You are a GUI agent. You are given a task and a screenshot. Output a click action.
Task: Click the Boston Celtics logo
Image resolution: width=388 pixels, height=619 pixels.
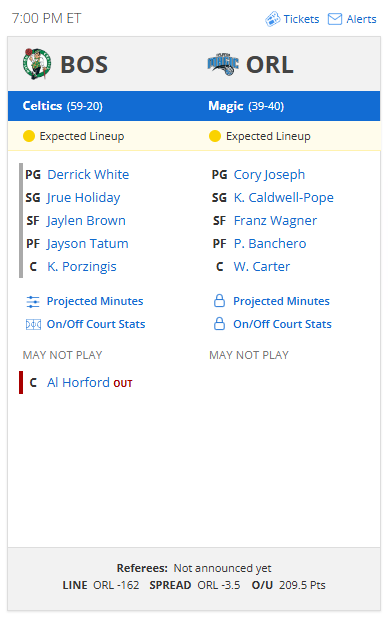[x=37, y=64]
